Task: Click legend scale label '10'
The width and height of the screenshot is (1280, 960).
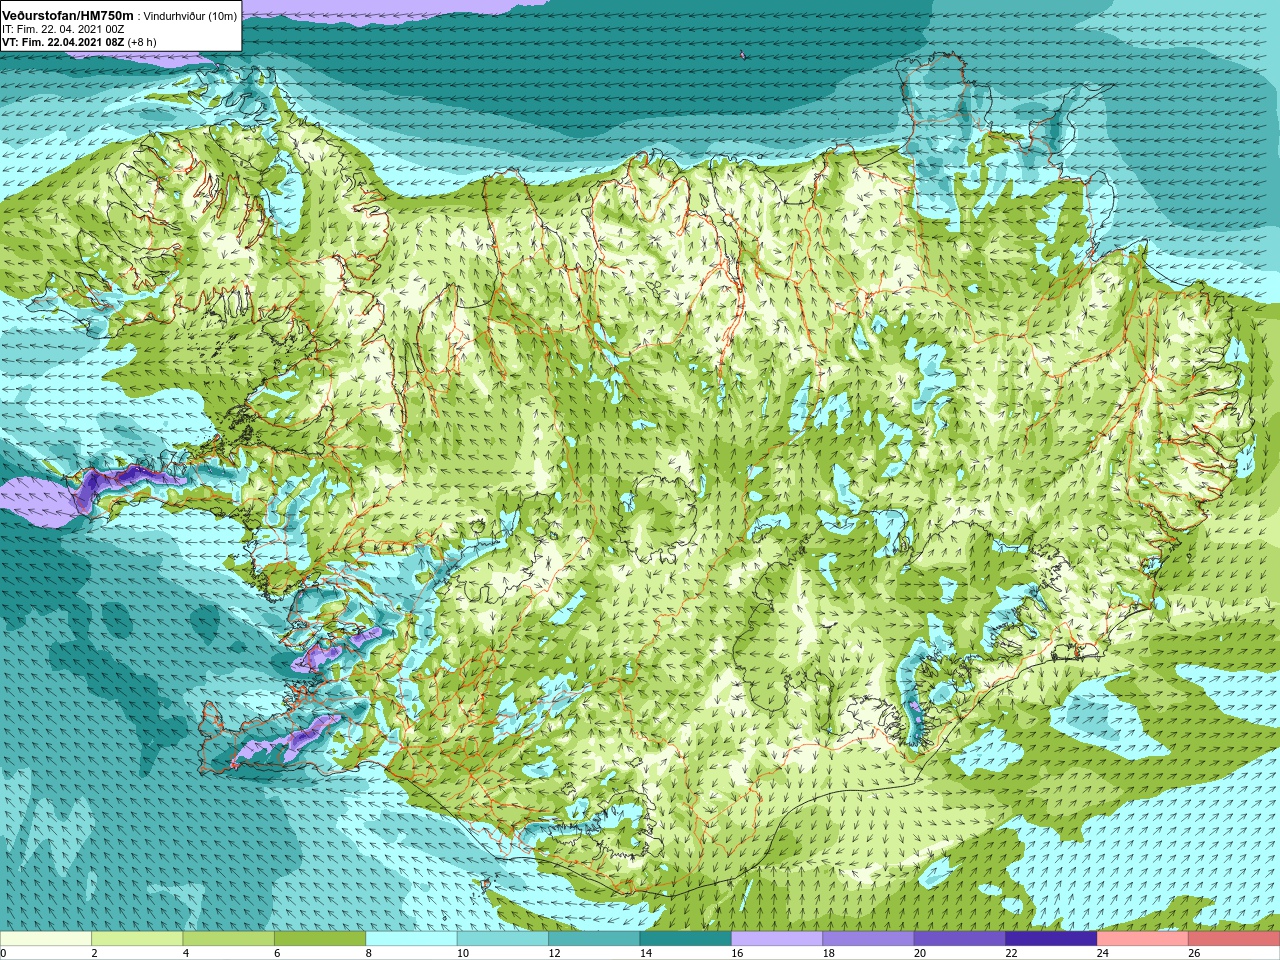Action: pos(463,953)
